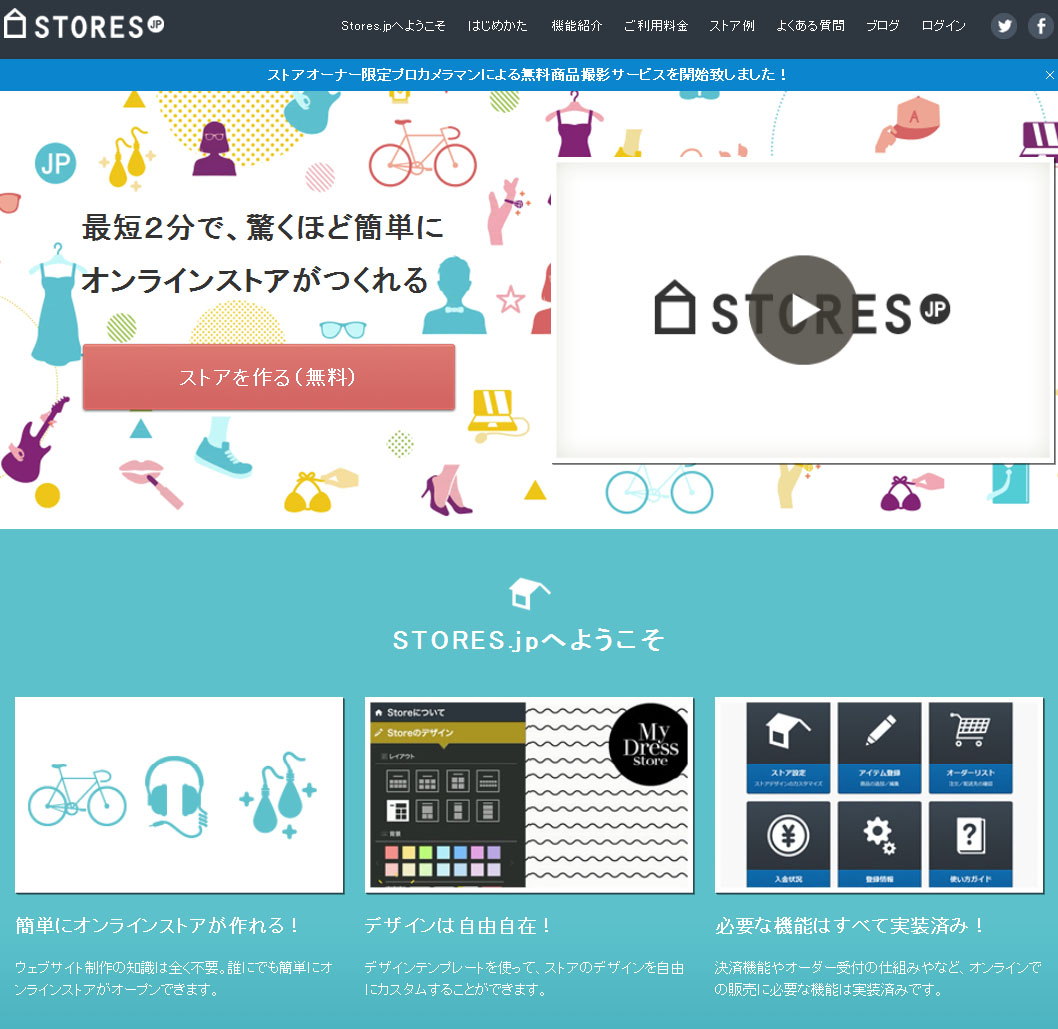The image size is (1058, 1029).
Task: Open 'ブログ' menu item
Action: coord(883,26)
